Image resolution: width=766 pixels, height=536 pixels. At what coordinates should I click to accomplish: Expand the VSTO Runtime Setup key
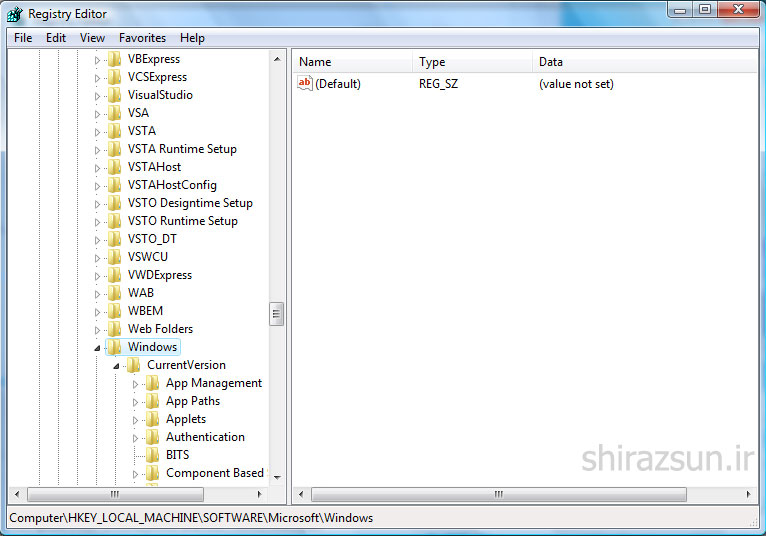point(97,222)
